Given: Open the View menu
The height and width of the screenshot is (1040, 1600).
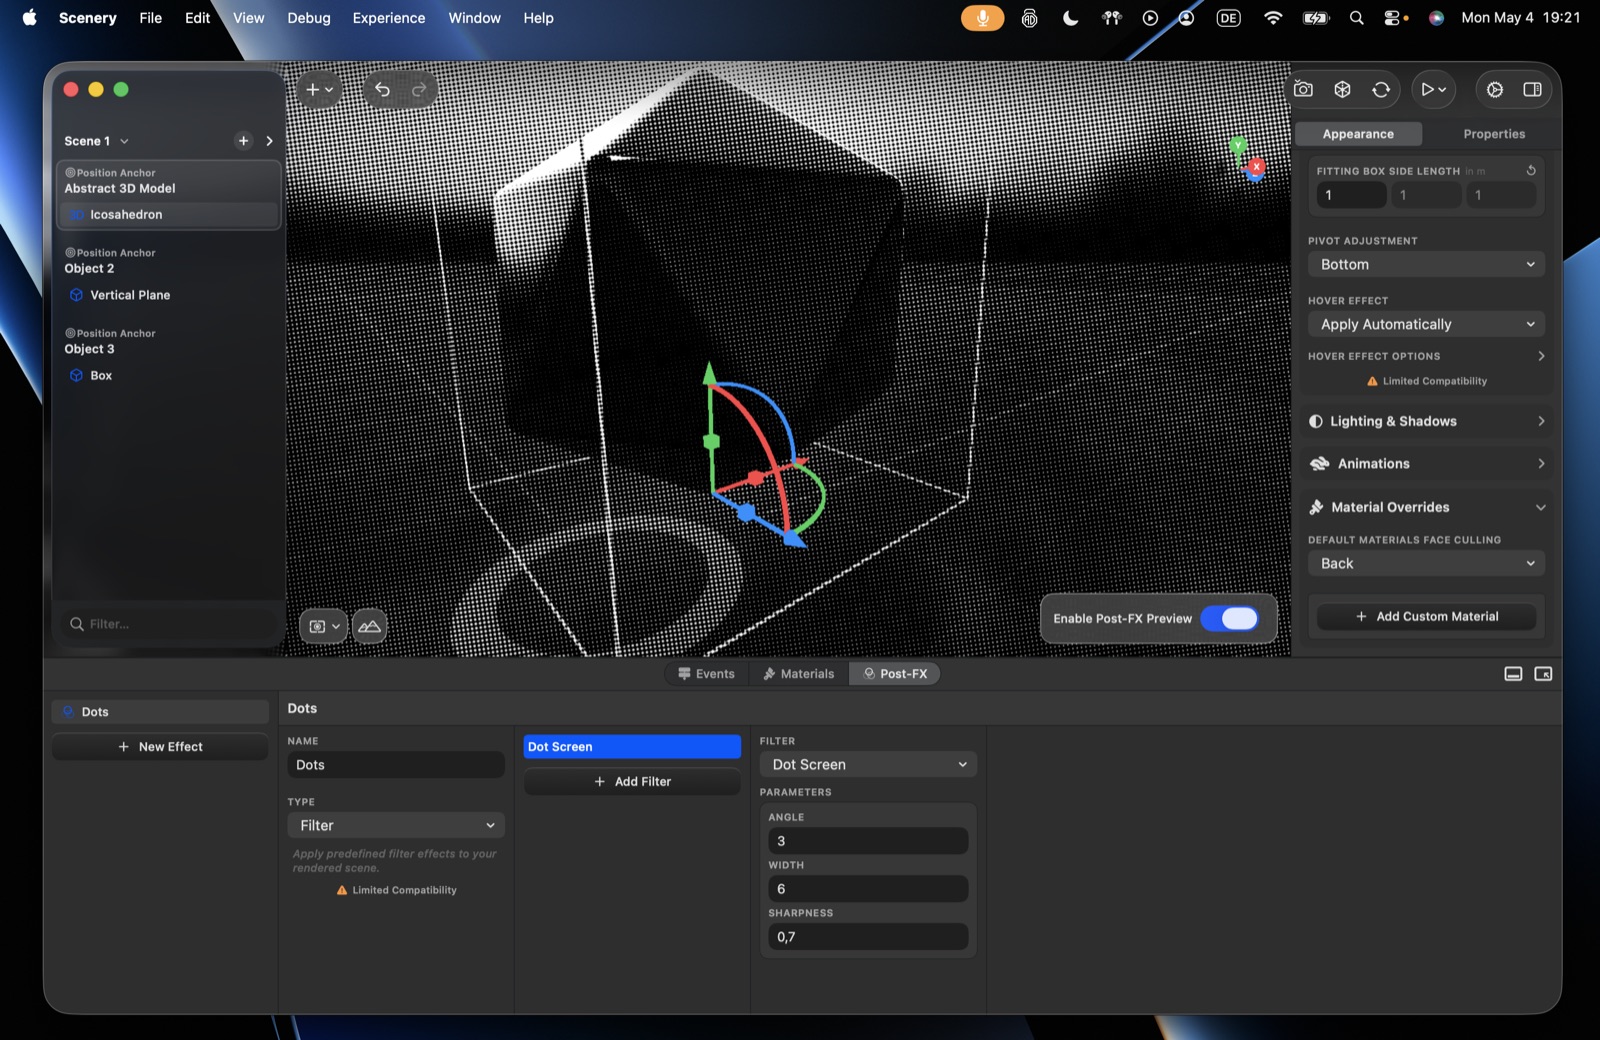Looking at the screenshot, I should coord(248,18).
